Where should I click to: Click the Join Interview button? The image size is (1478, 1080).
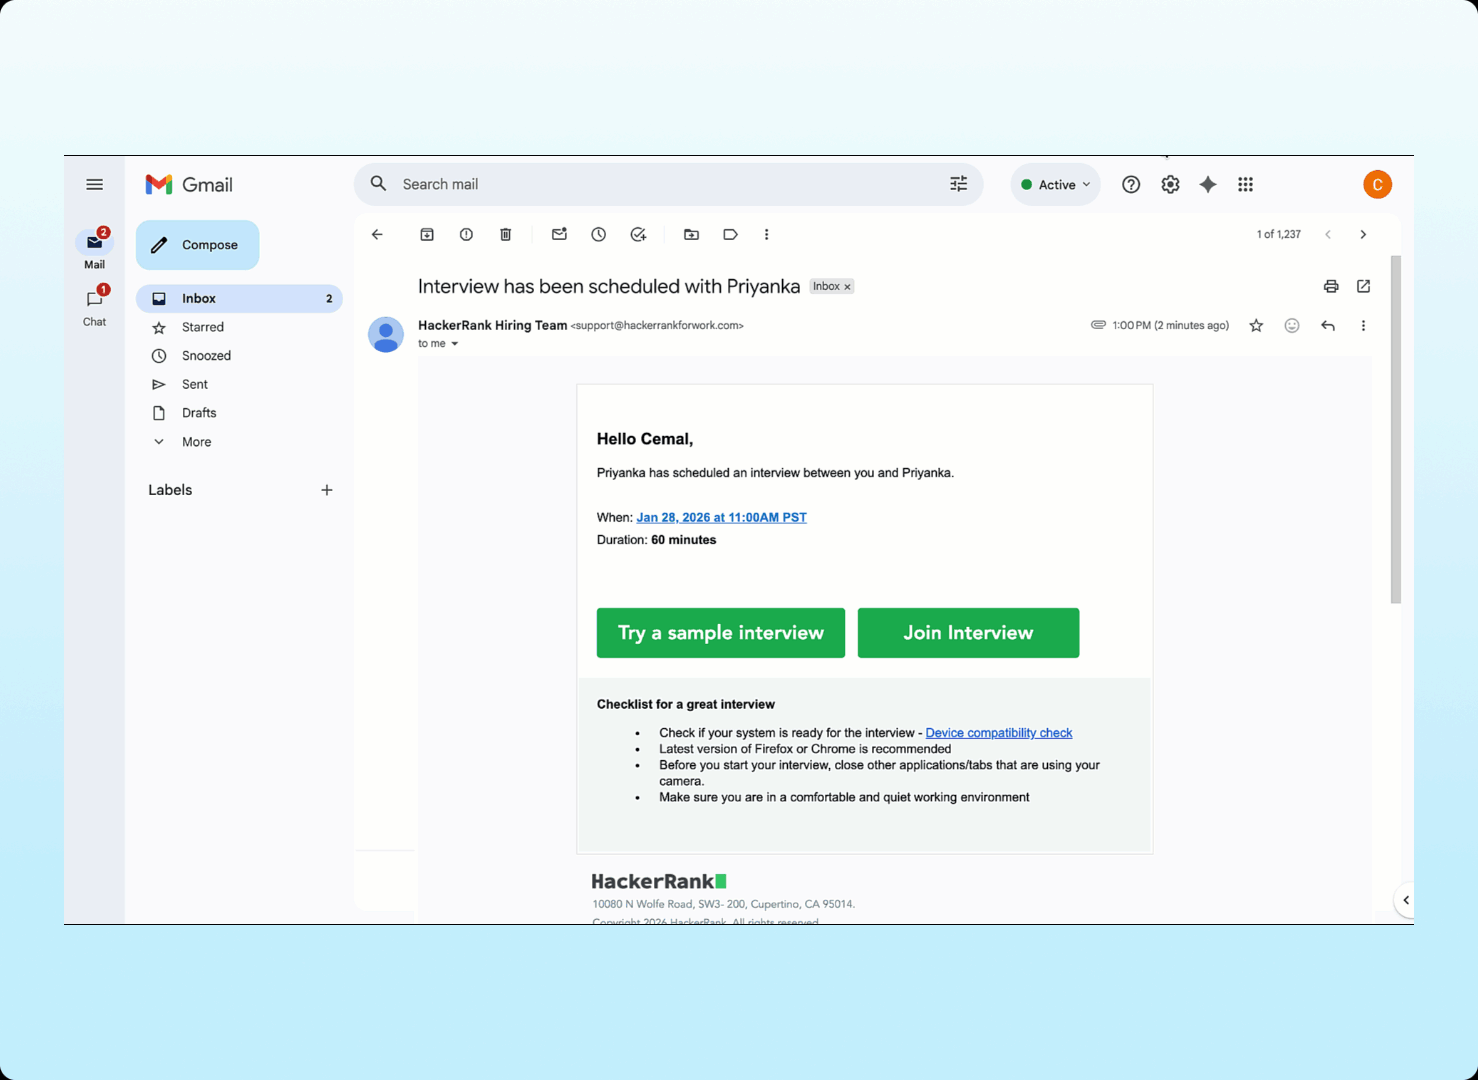968,633
